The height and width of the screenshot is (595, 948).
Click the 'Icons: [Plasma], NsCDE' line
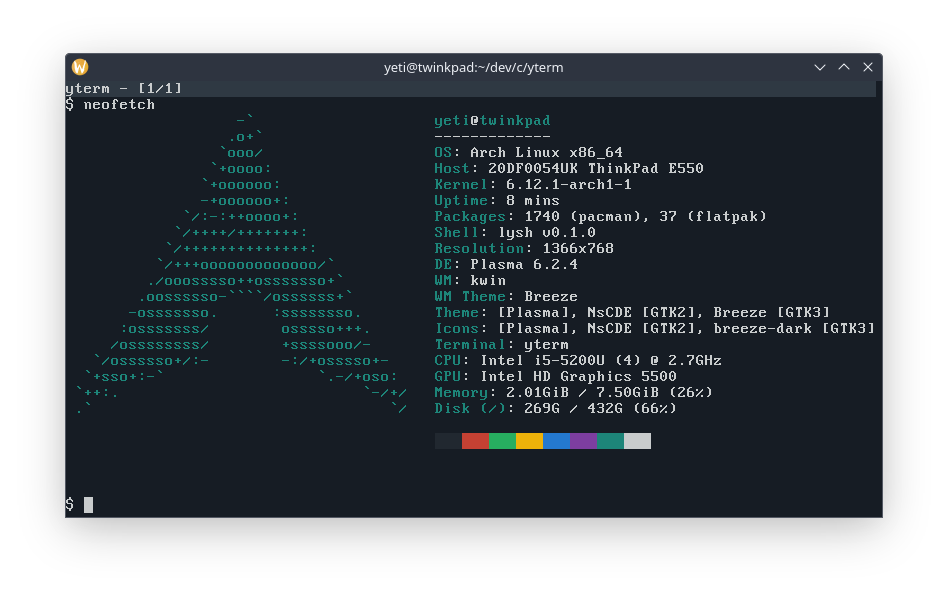click(x=655, y=328)
